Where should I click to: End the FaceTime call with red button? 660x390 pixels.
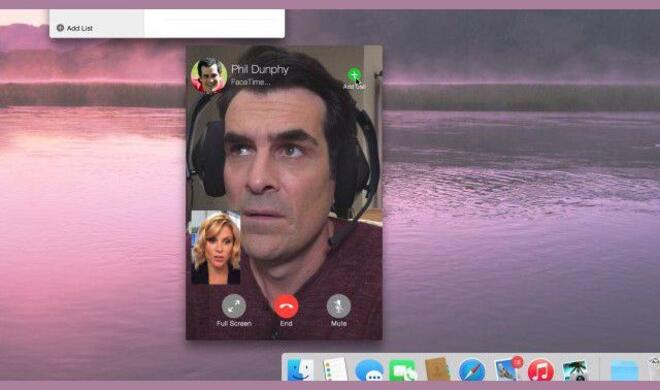click(x=286, y=306)
